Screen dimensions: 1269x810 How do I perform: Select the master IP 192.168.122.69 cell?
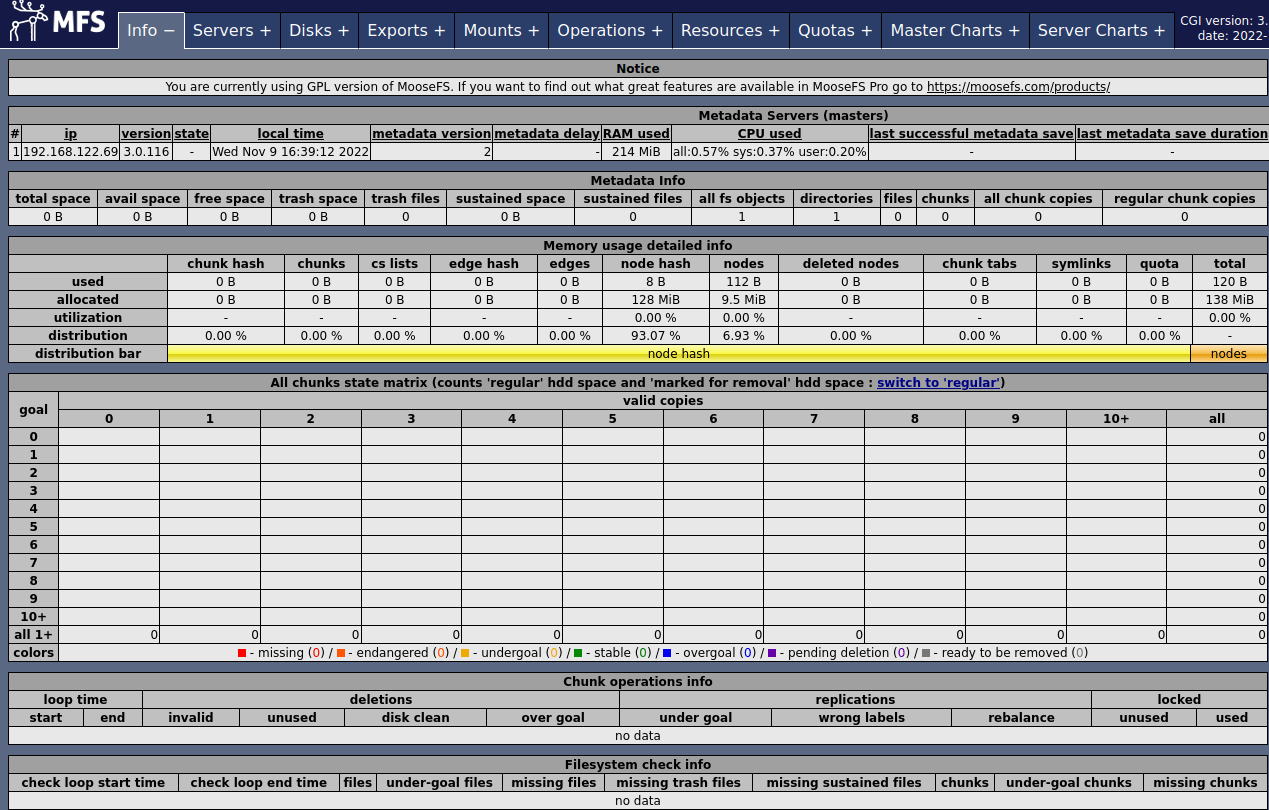(x=70, y=152)
